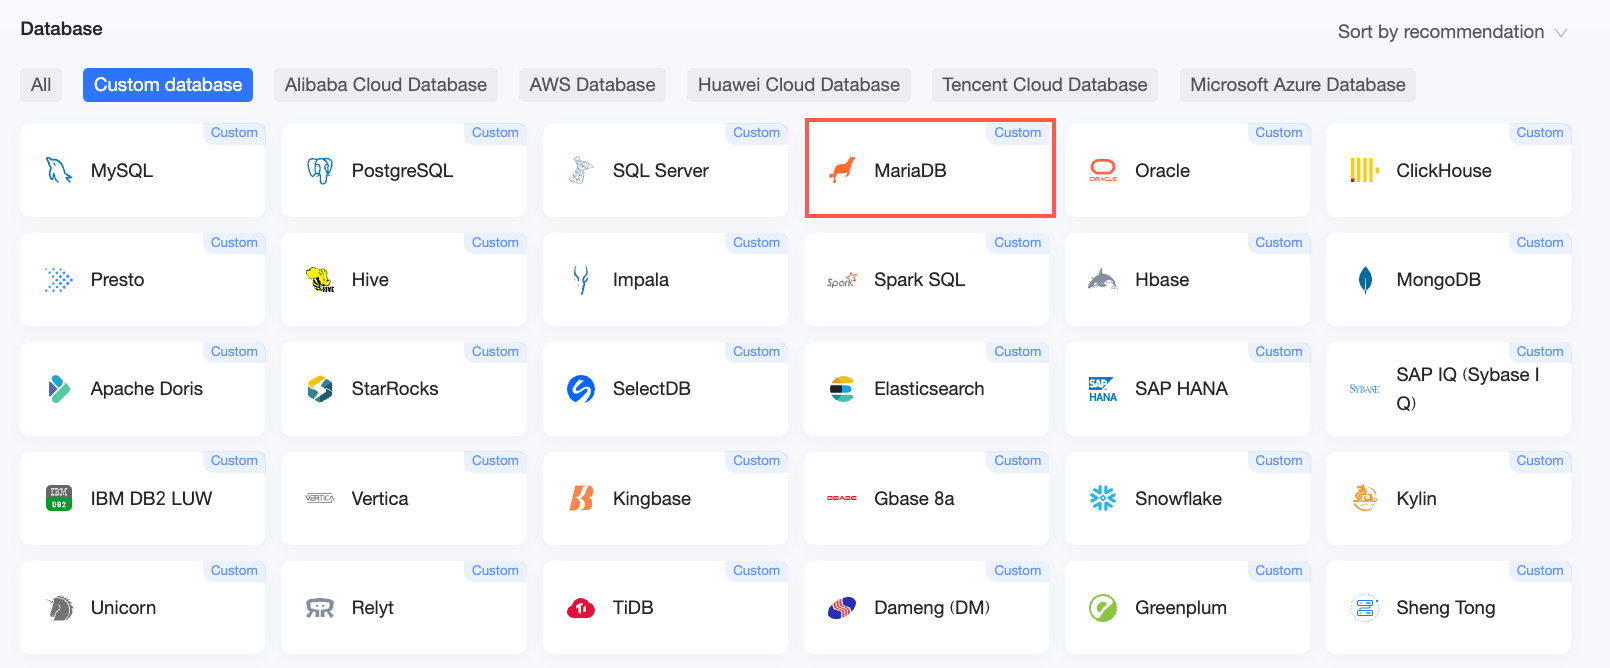Screen dimensions: 1610x668
Task: Choose the SQL Server name
Action: (661, 171)
